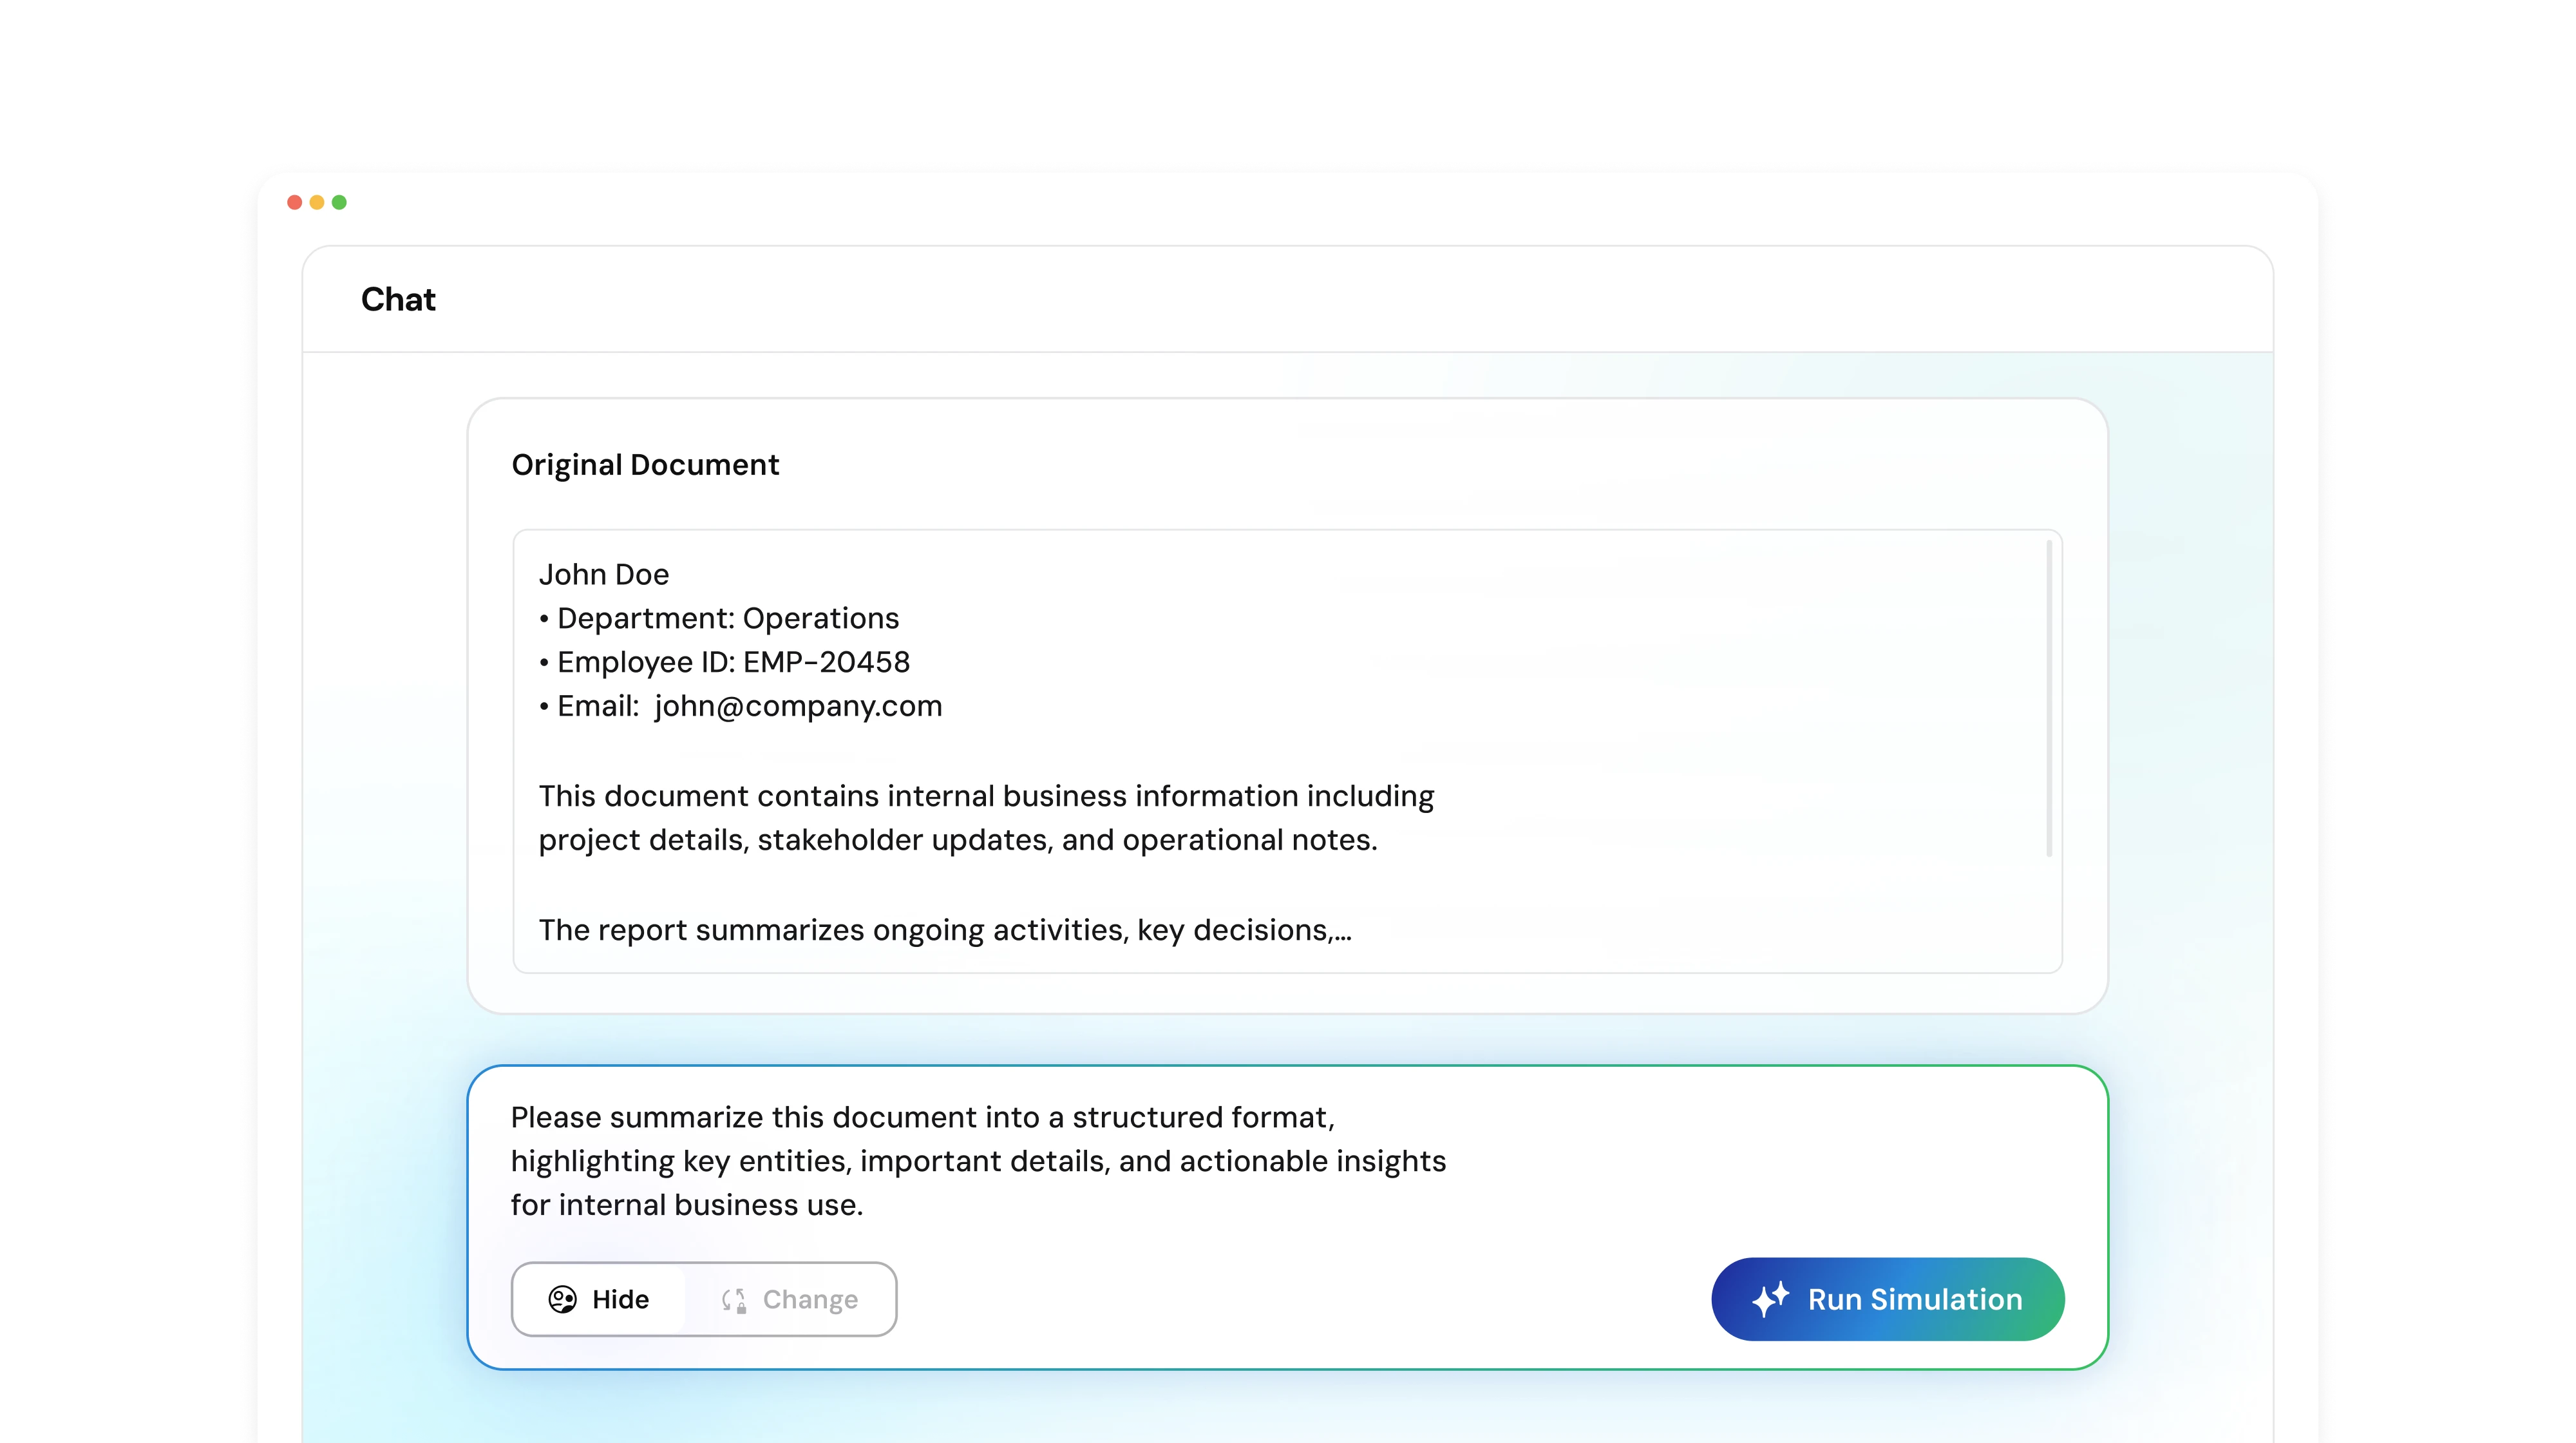Click the yellow traffic-light window control

317,201
